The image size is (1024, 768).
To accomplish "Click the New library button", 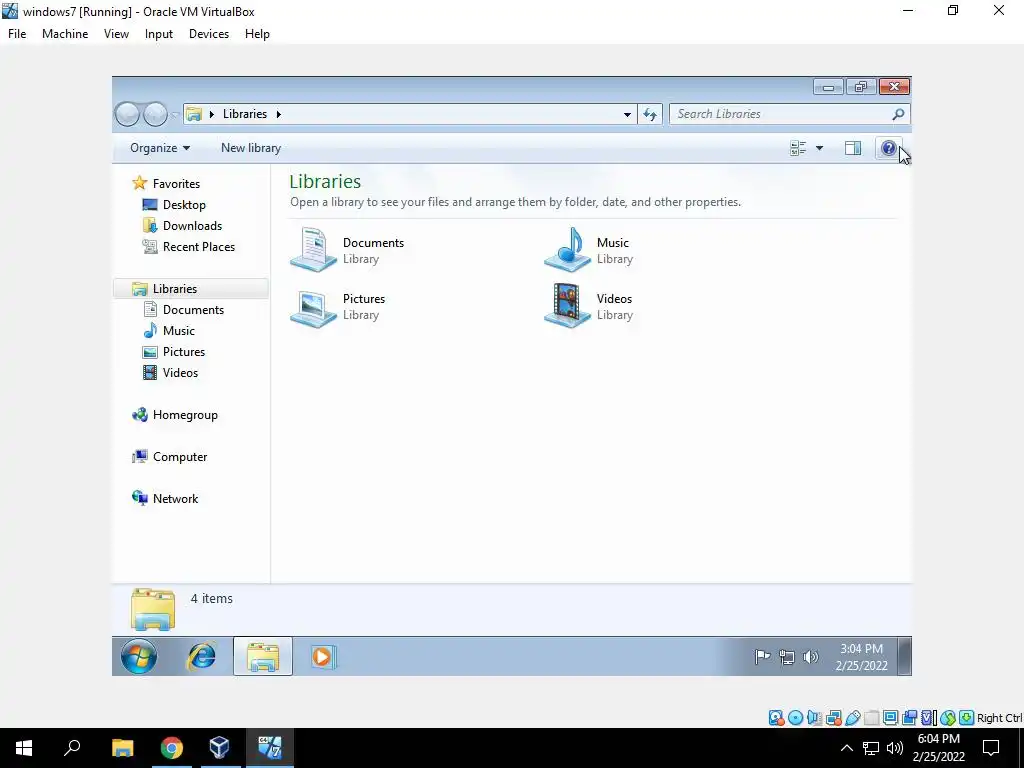I will point(251,148).
